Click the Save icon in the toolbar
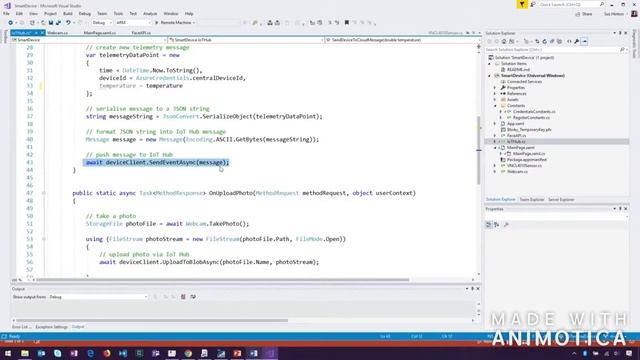Viewport: 640px width, 360px height. (x=51, y=23)
